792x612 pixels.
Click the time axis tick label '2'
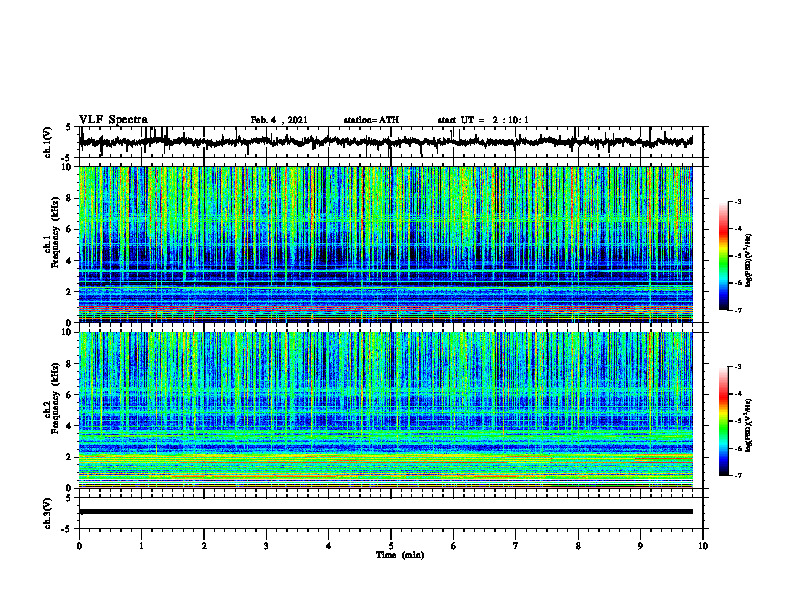pos(204,546)
